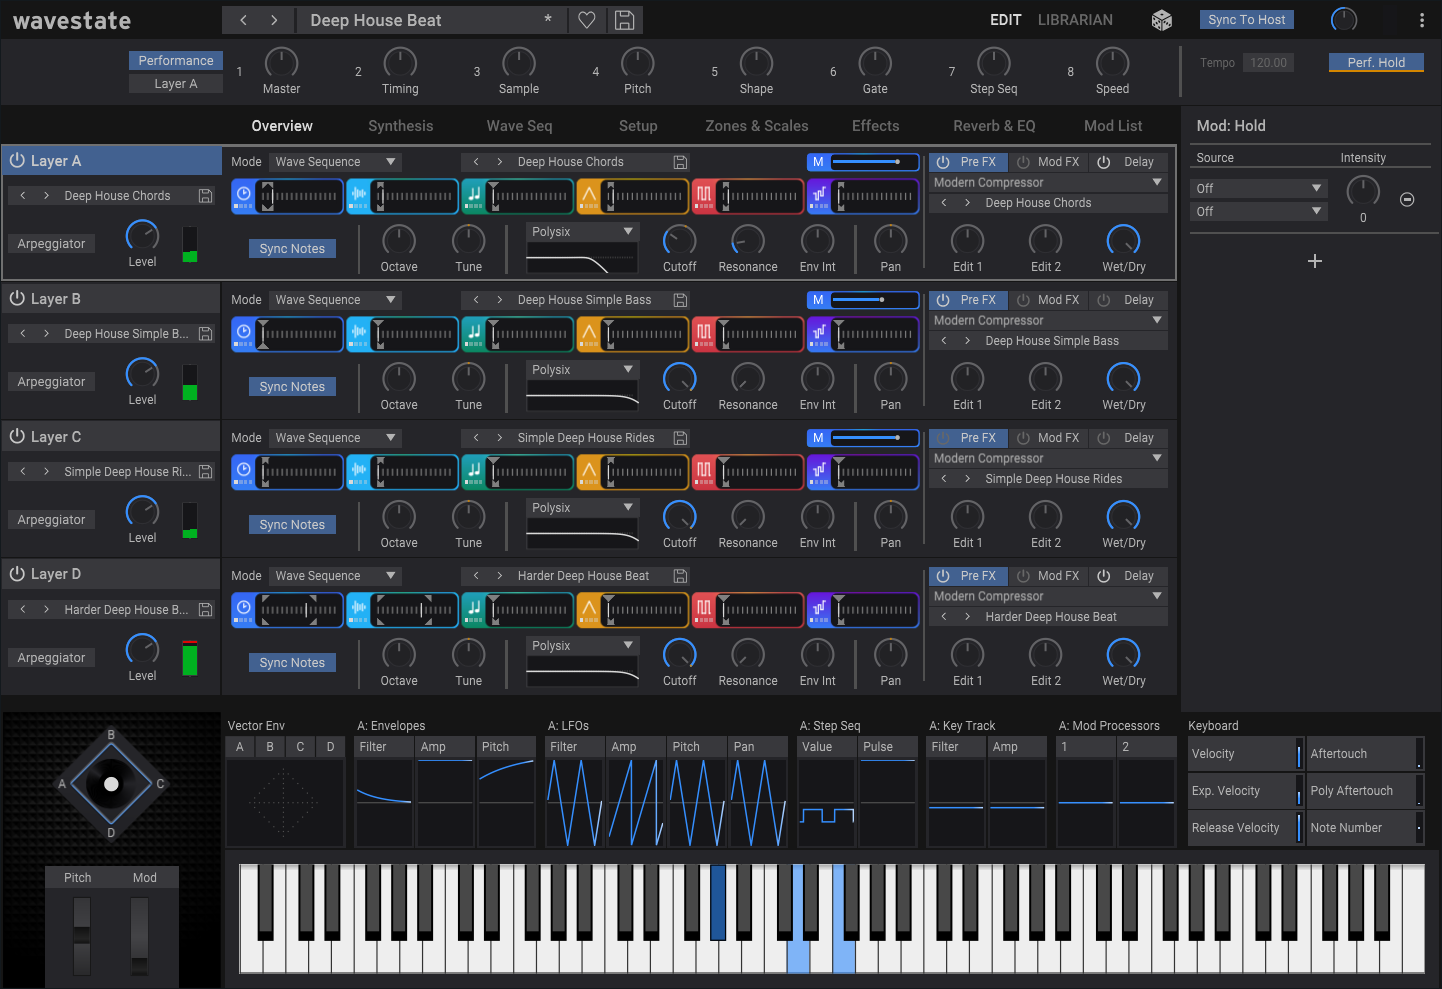Open Layer A Polysix filter type dropdown
This screenshot has width=1442, height=989.
click(x=582, y=232)
